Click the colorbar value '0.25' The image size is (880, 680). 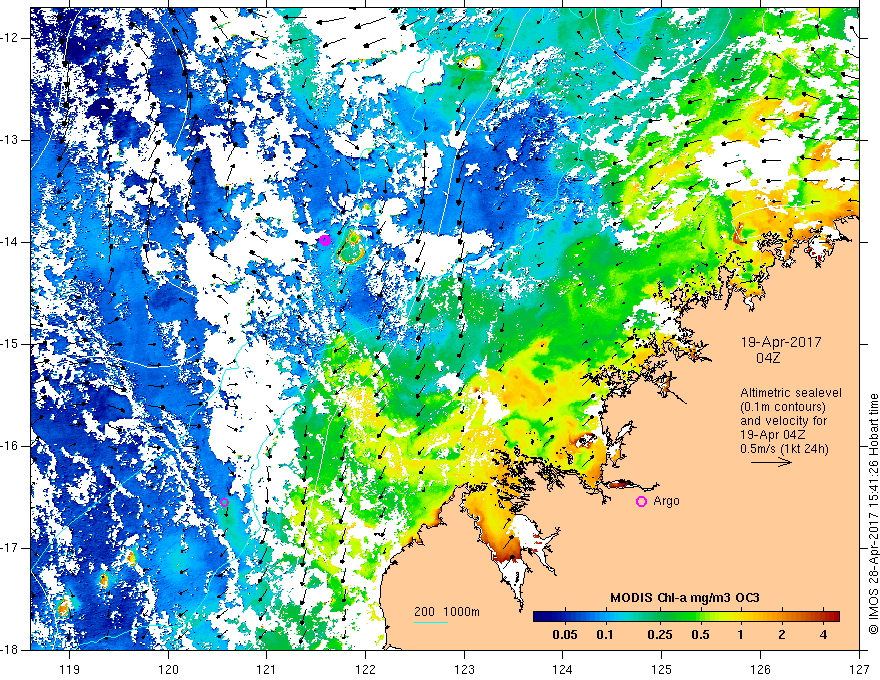[659, 635]
